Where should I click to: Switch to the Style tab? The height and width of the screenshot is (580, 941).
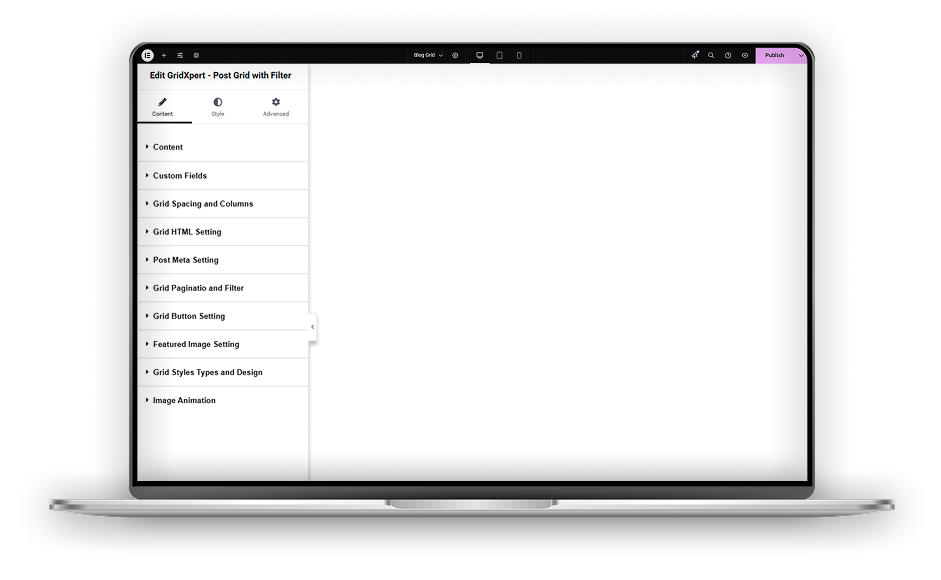(218, 107)
